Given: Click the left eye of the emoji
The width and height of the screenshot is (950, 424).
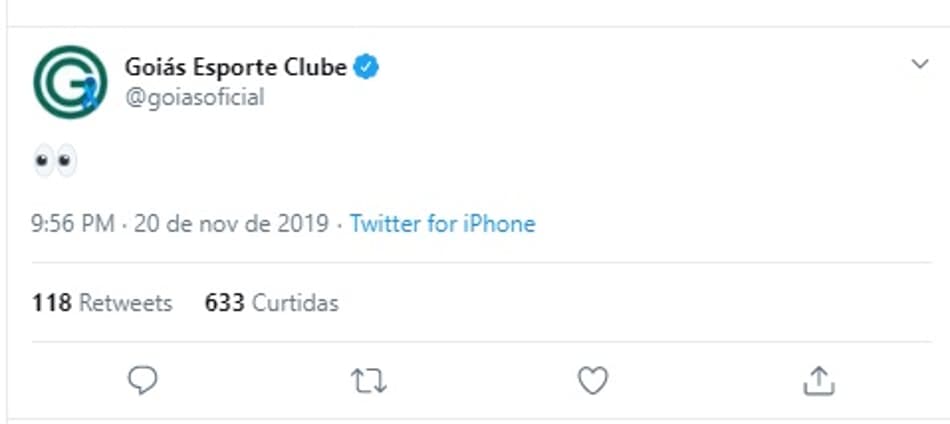Looking at the screenshot, I should (x=43, y=161).
